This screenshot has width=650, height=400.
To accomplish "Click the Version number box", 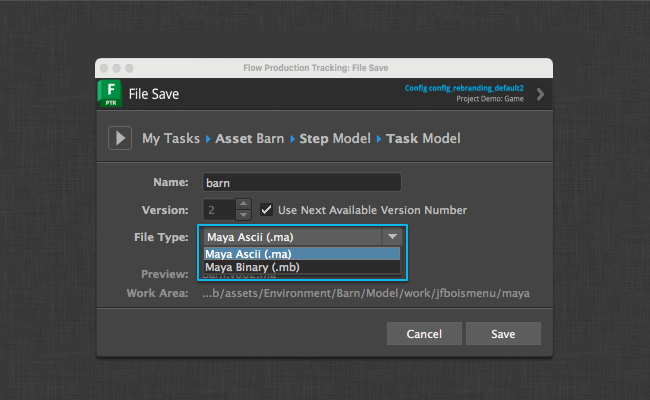I will (x=218, y=210).
